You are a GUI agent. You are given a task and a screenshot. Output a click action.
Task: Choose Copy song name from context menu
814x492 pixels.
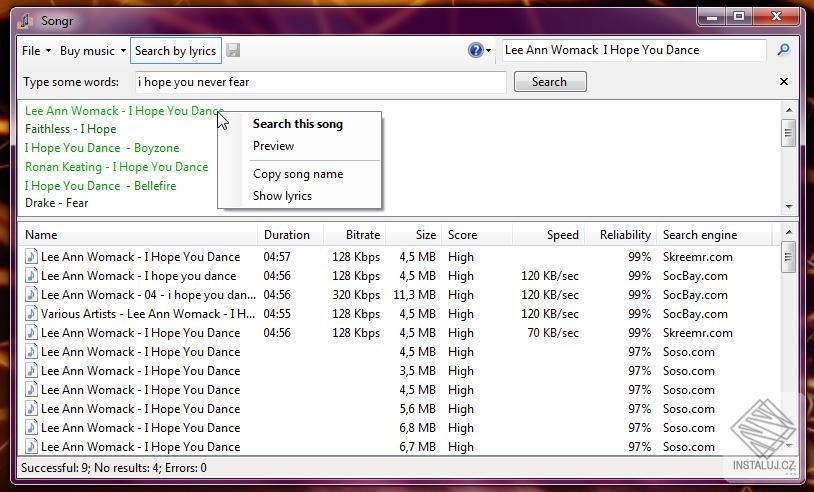pos(298,174)
